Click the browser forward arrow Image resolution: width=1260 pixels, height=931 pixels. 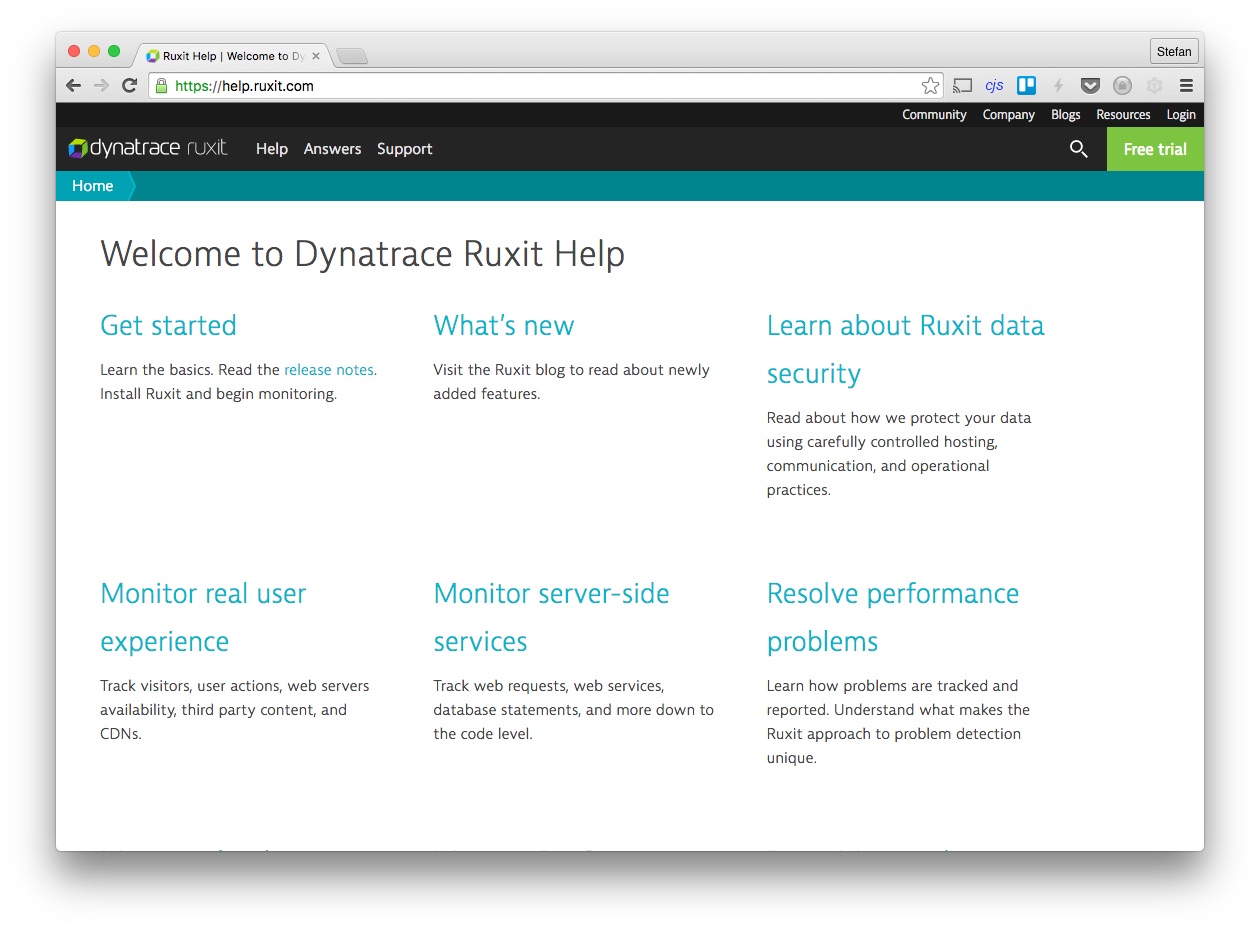(x=101, y=86)
